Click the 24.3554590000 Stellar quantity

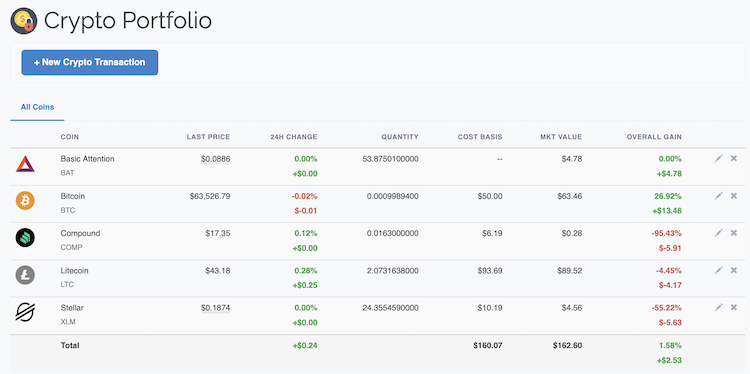[x=391, y=308]
